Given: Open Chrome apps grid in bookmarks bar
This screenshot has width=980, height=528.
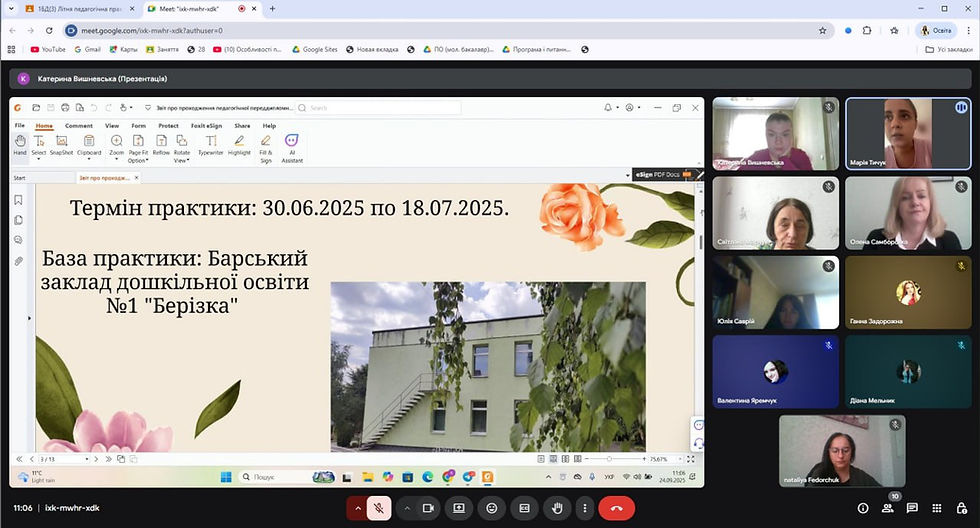Looking at the screenshot, I should click(x=11, y=49).
